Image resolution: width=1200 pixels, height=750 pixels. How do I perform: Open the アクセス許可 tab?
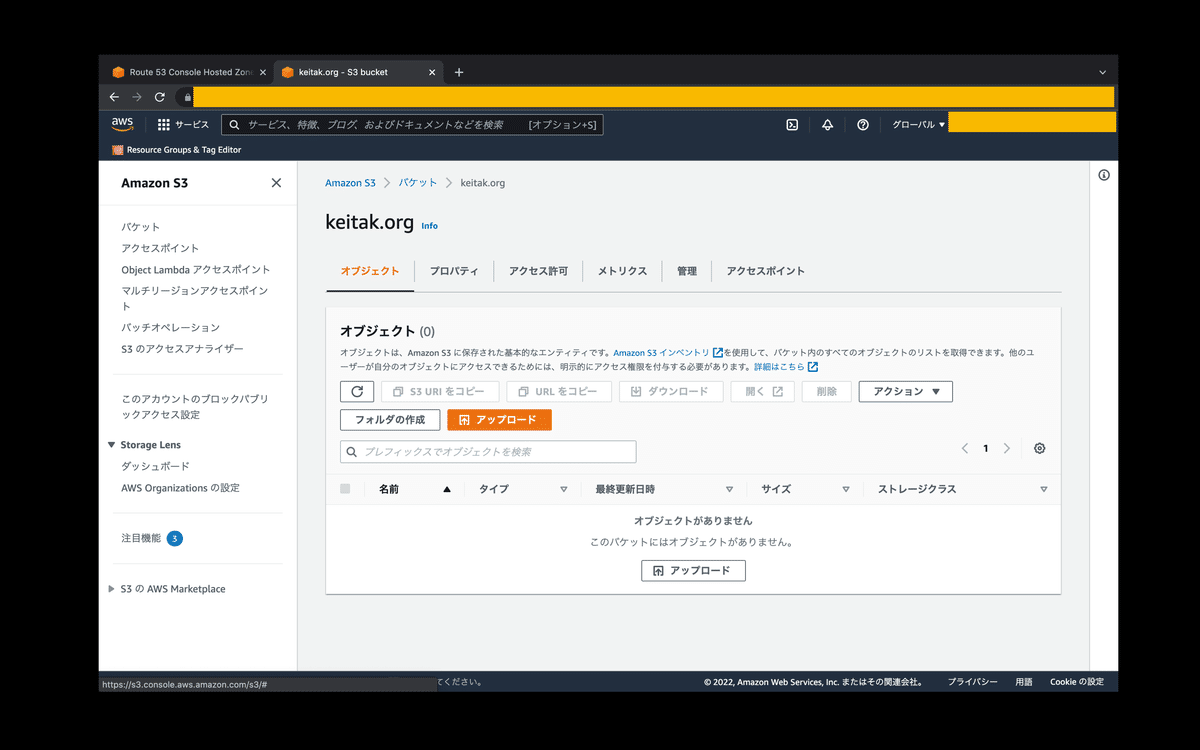538,271
